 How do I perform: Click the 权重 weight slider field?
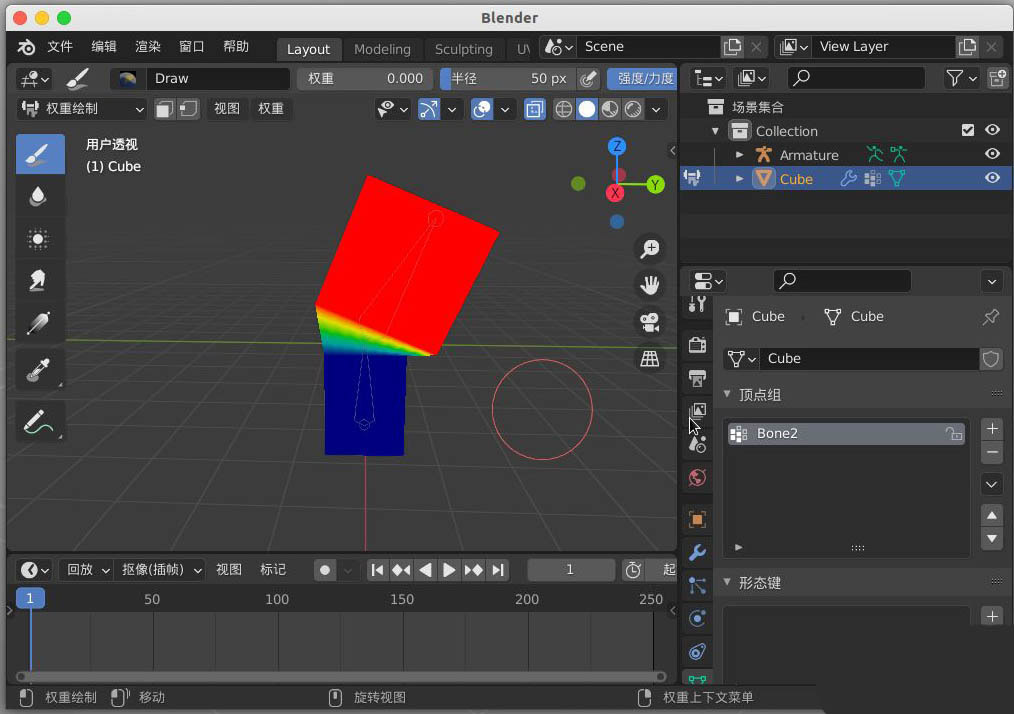[x=364, y=79]
